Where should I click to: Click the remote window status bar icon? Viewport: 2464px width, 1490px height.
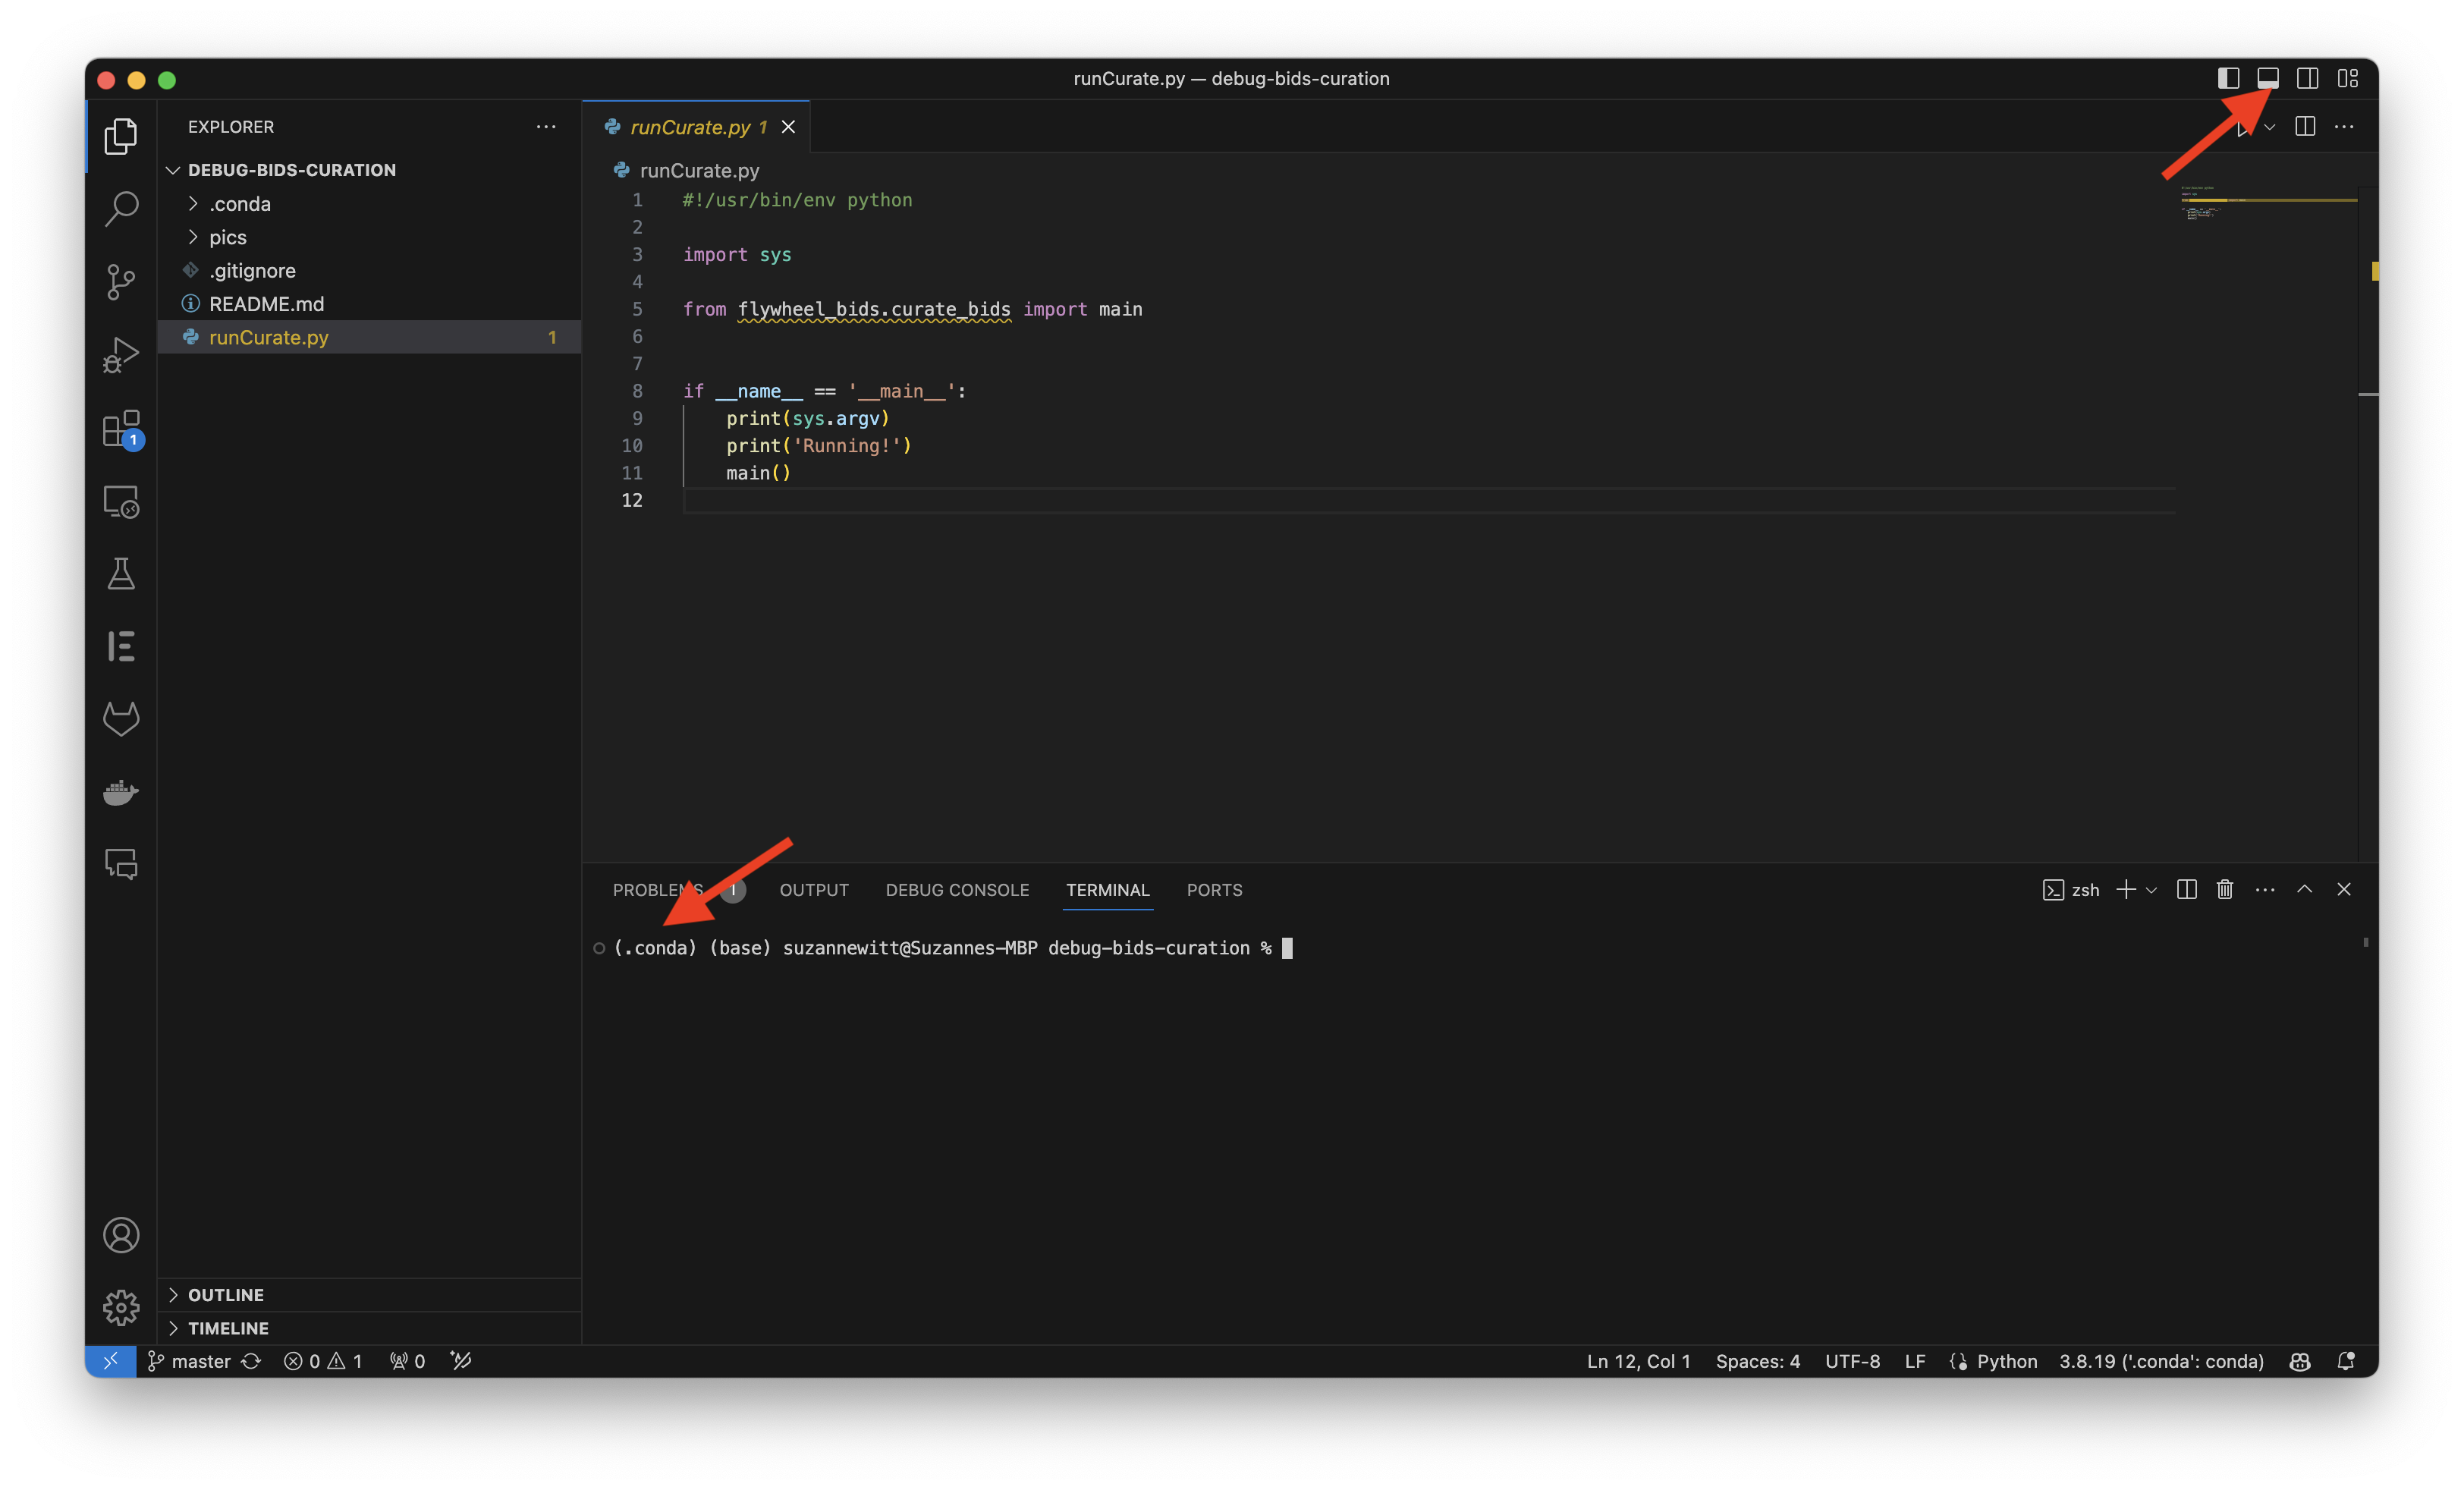(111, 1360)
